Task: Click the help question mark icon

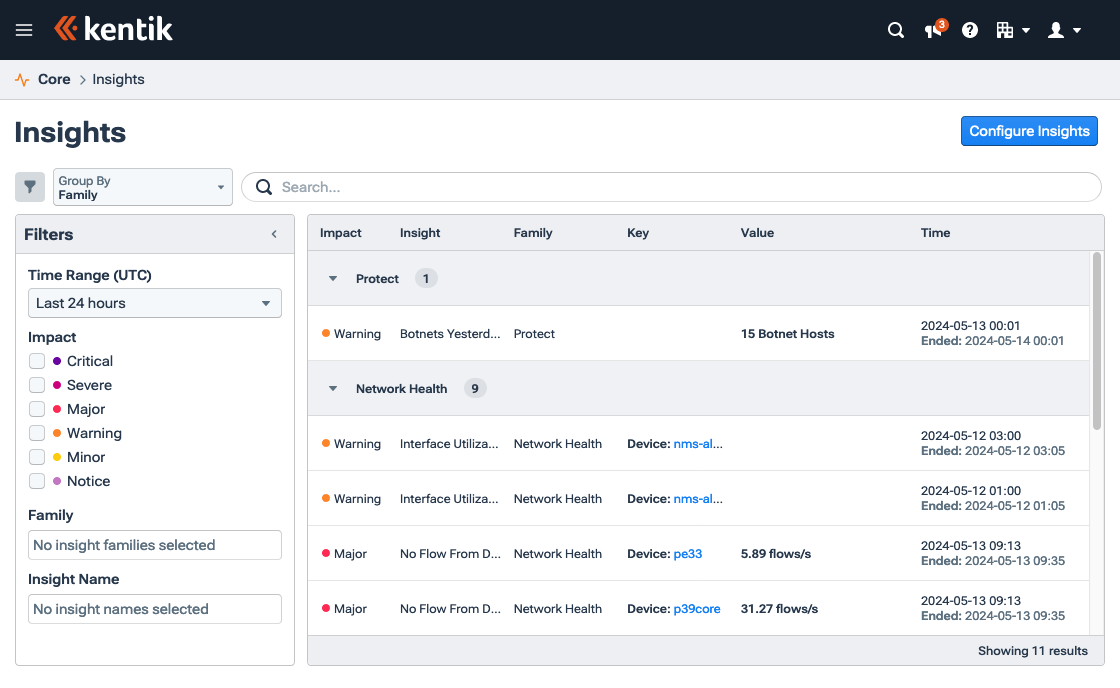Action: pyautogui.click(x=969, y=30)
